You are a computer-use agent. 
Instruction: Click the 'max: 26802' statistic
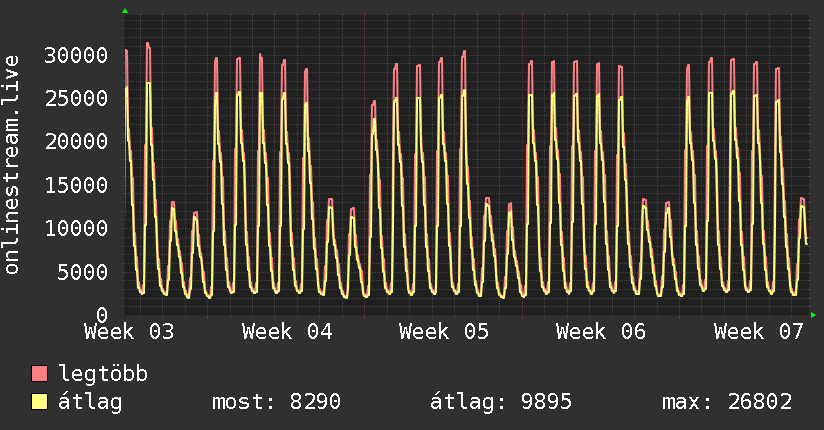[727, 402]
